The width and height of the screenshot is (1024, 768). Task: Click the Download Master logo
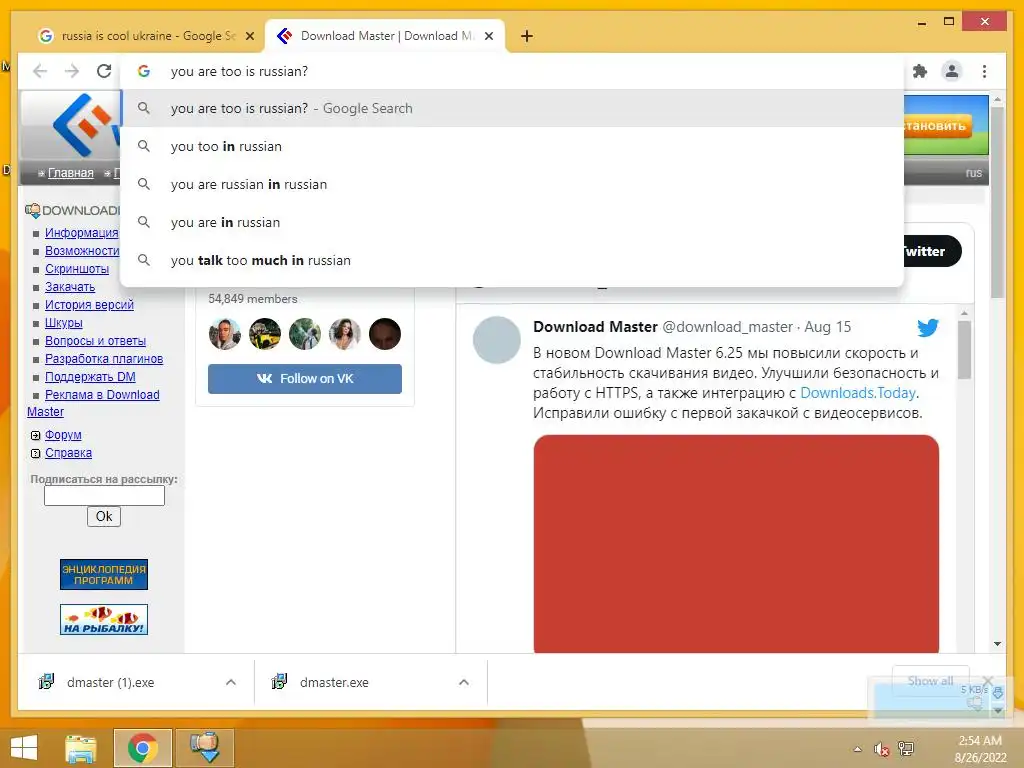click(x=84, y=124)
